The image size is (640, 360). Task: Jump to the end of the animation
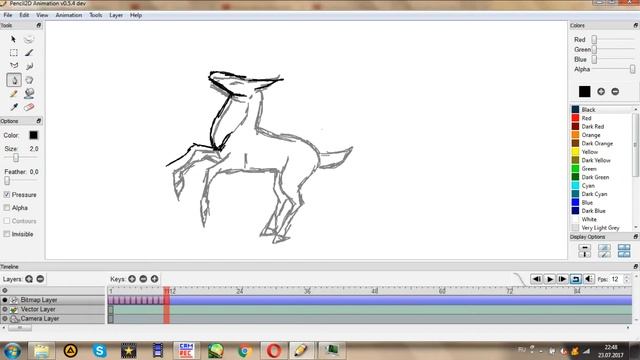point(562,279)
